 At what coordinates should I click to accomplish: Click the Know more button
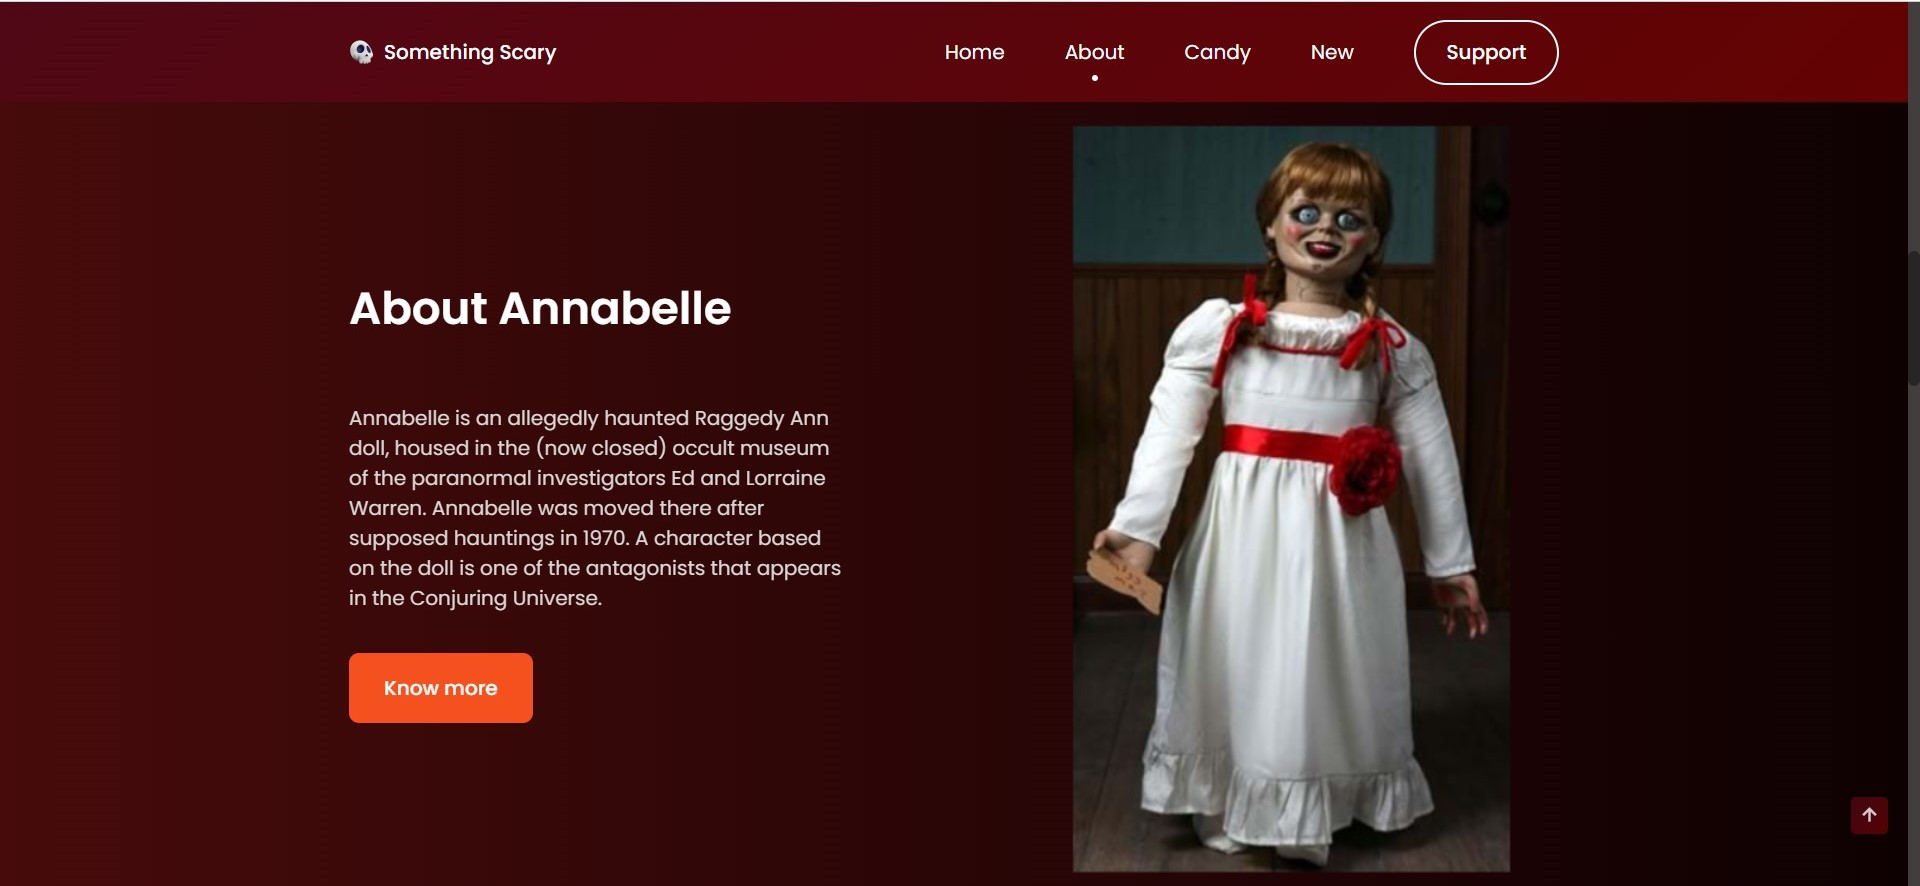(441, 688)
